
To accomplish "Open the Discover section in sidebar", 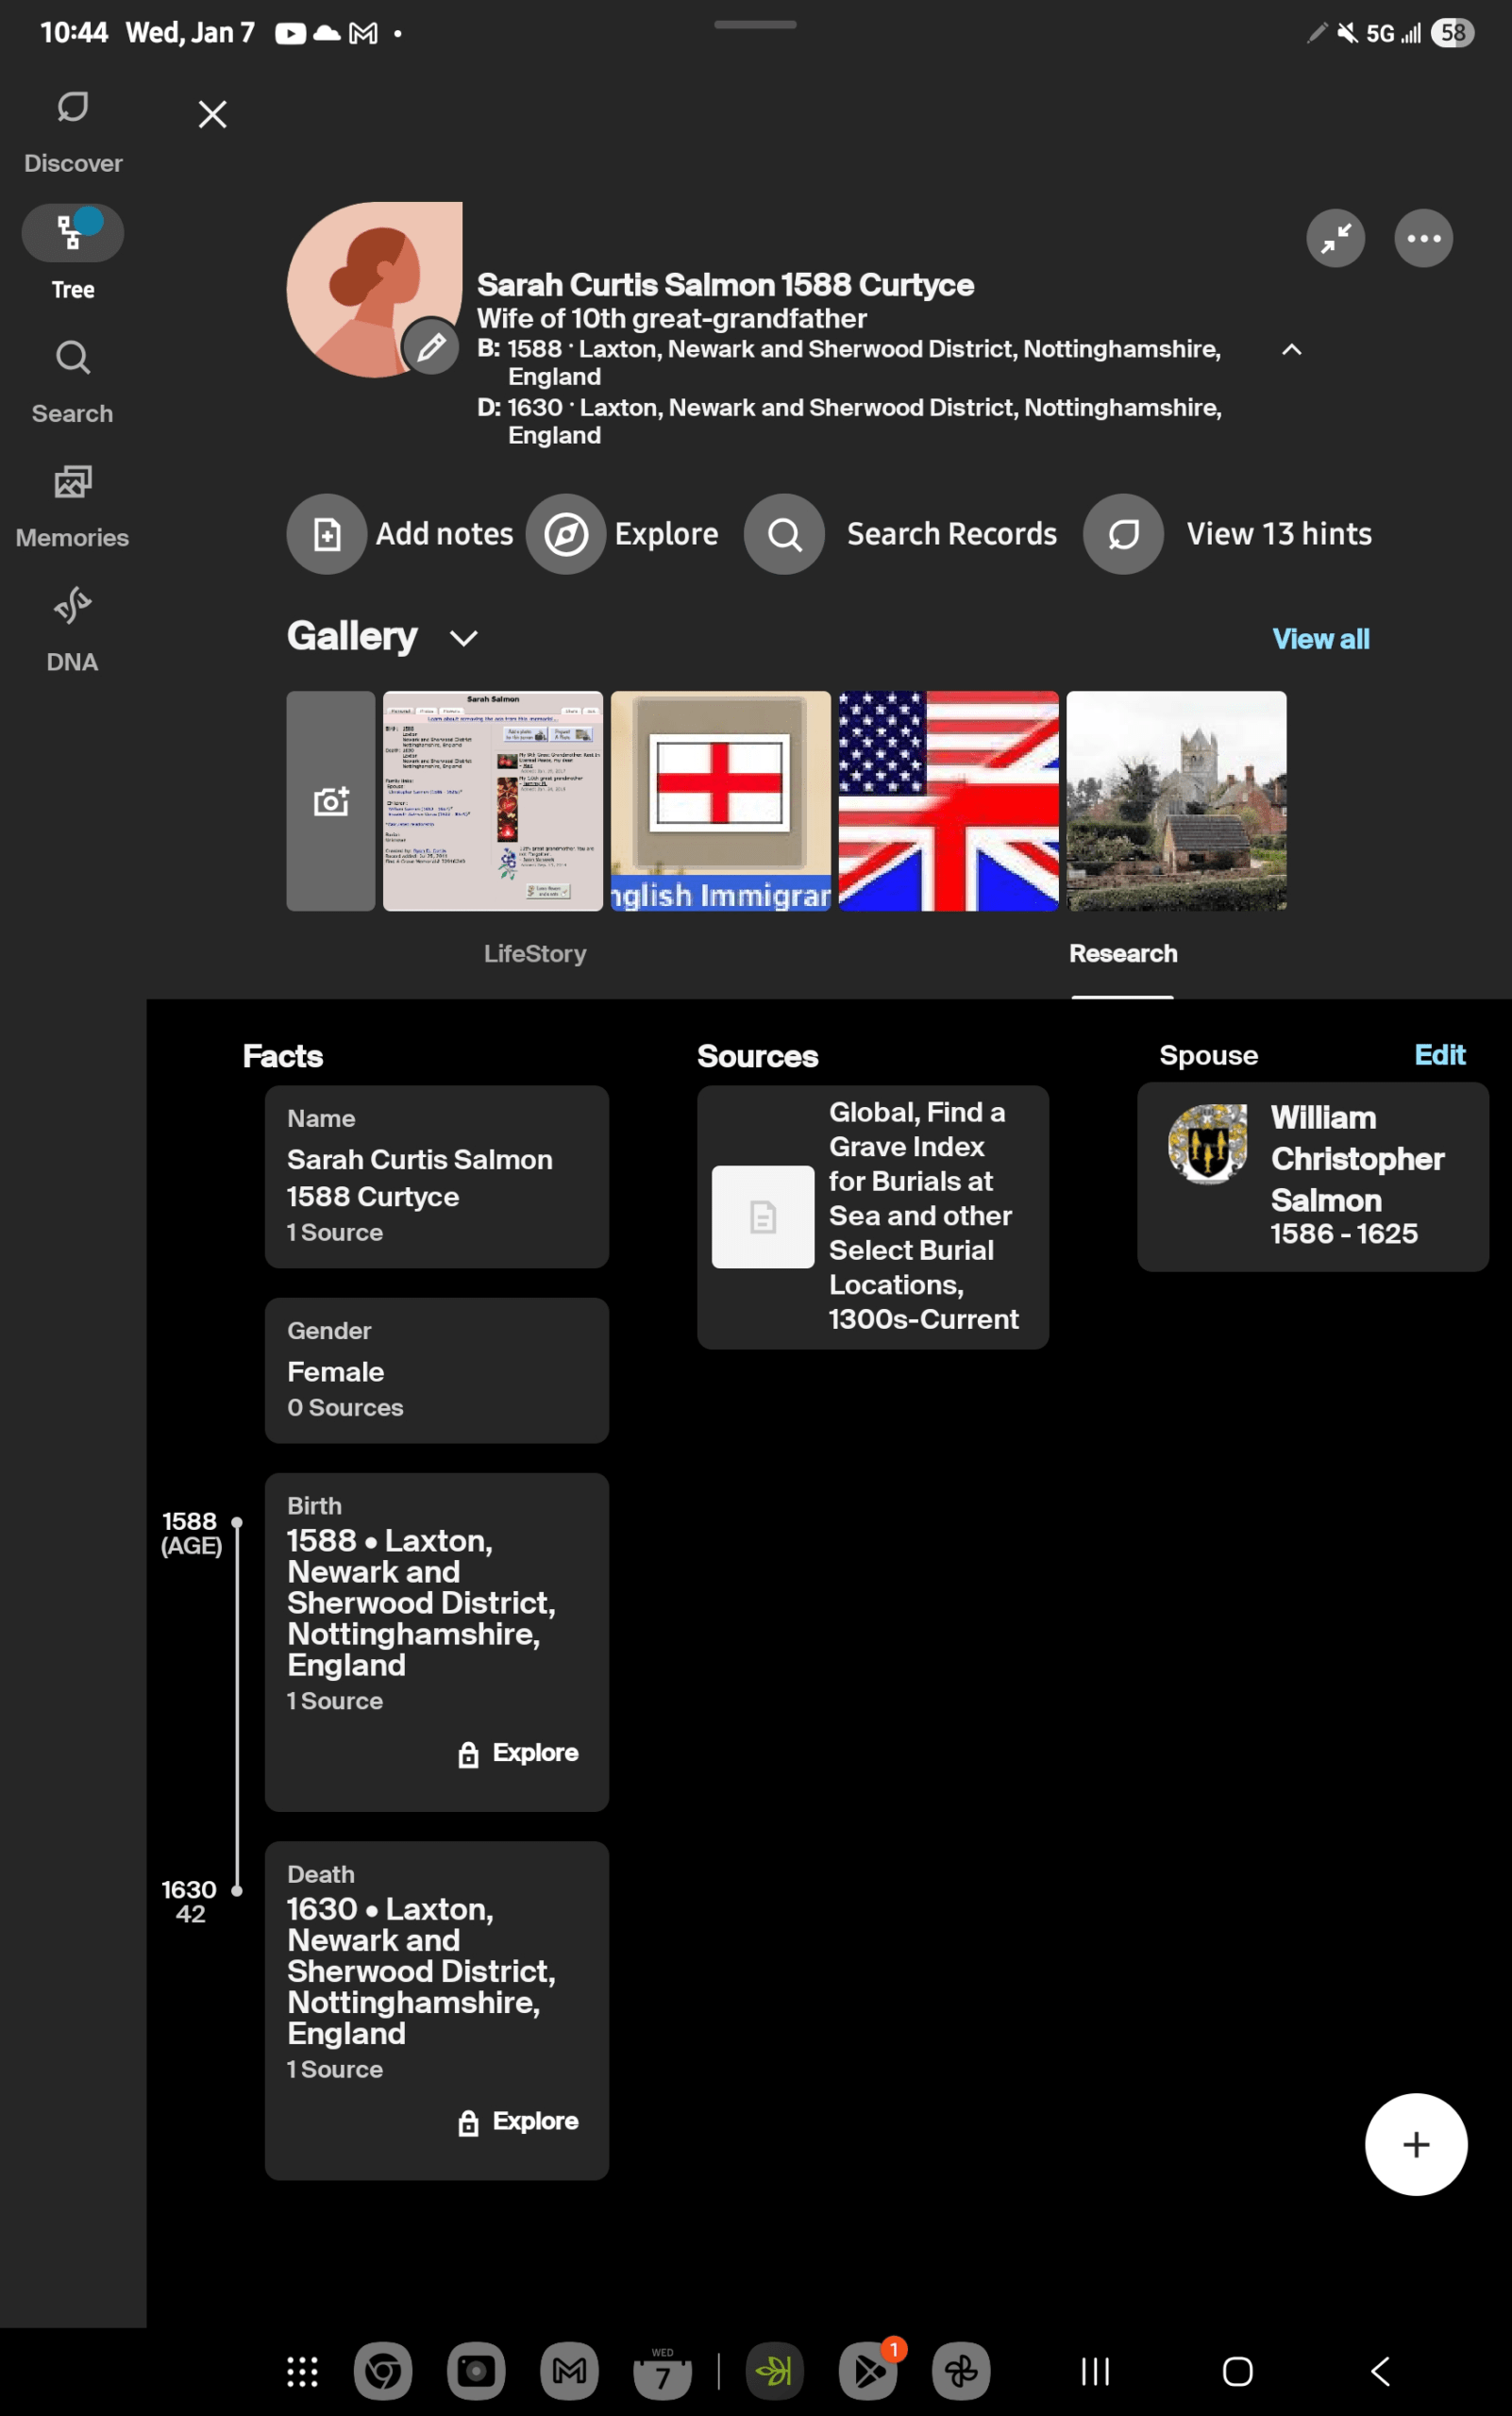I will 72,128.
